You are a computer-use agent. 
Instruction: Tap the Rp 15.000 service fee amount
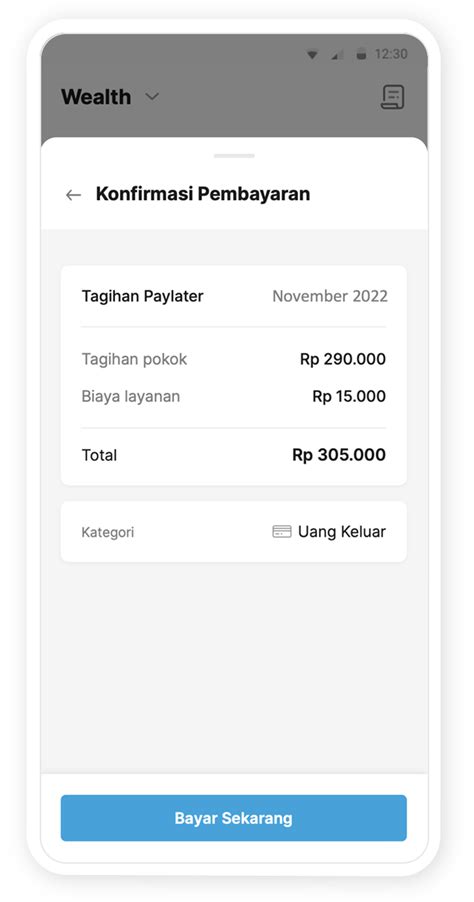349,396
